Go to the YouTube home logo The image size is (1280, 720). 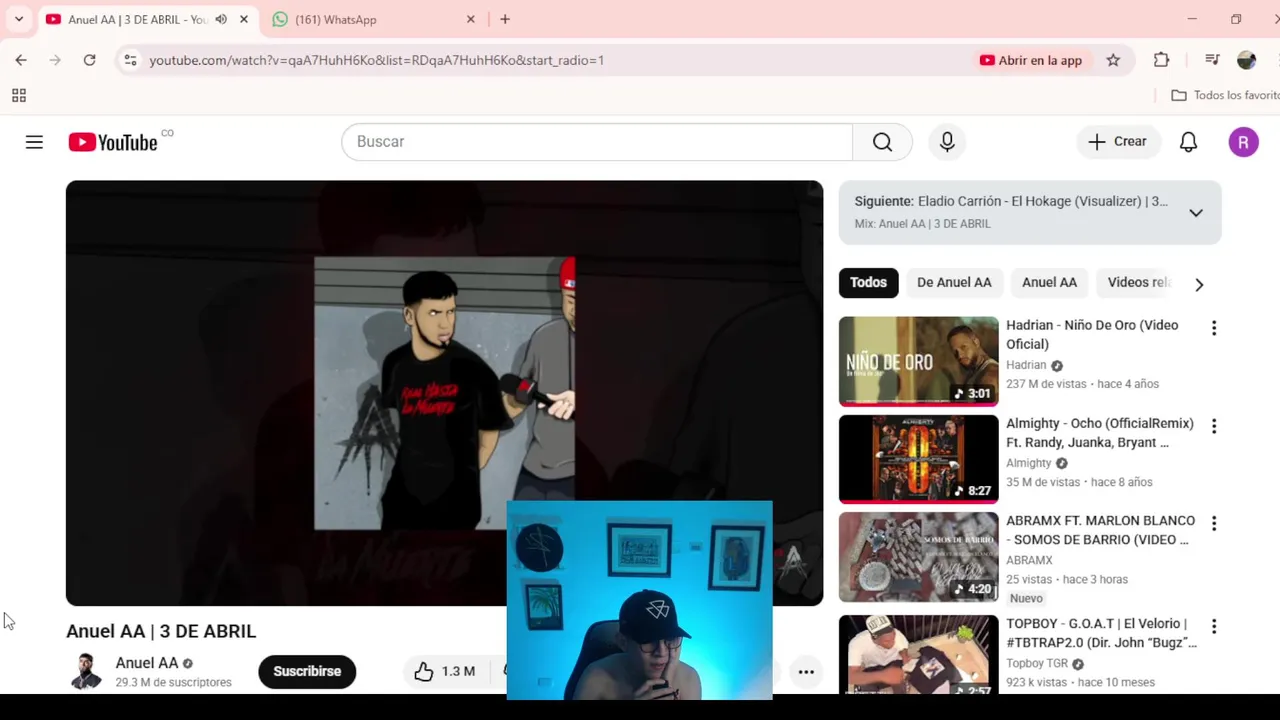tap(113, 142)
